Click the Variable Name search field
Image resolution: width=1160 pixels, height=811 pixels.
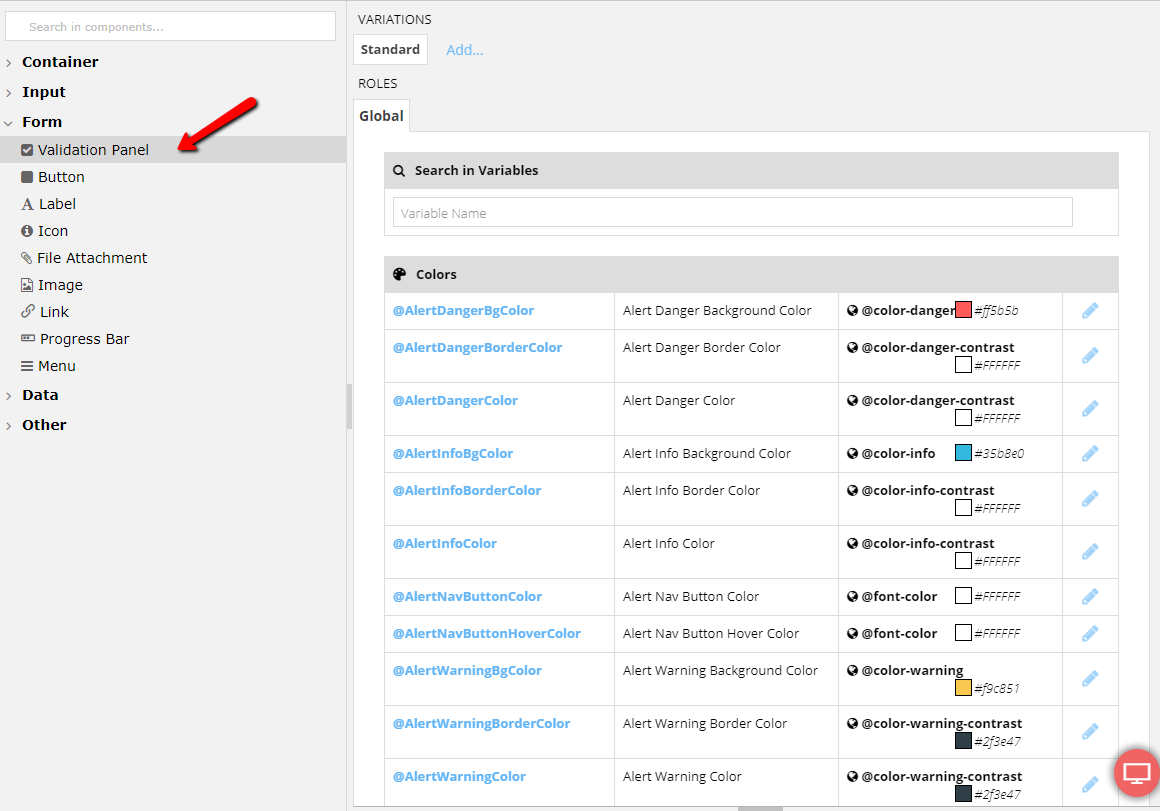(732, 213)
